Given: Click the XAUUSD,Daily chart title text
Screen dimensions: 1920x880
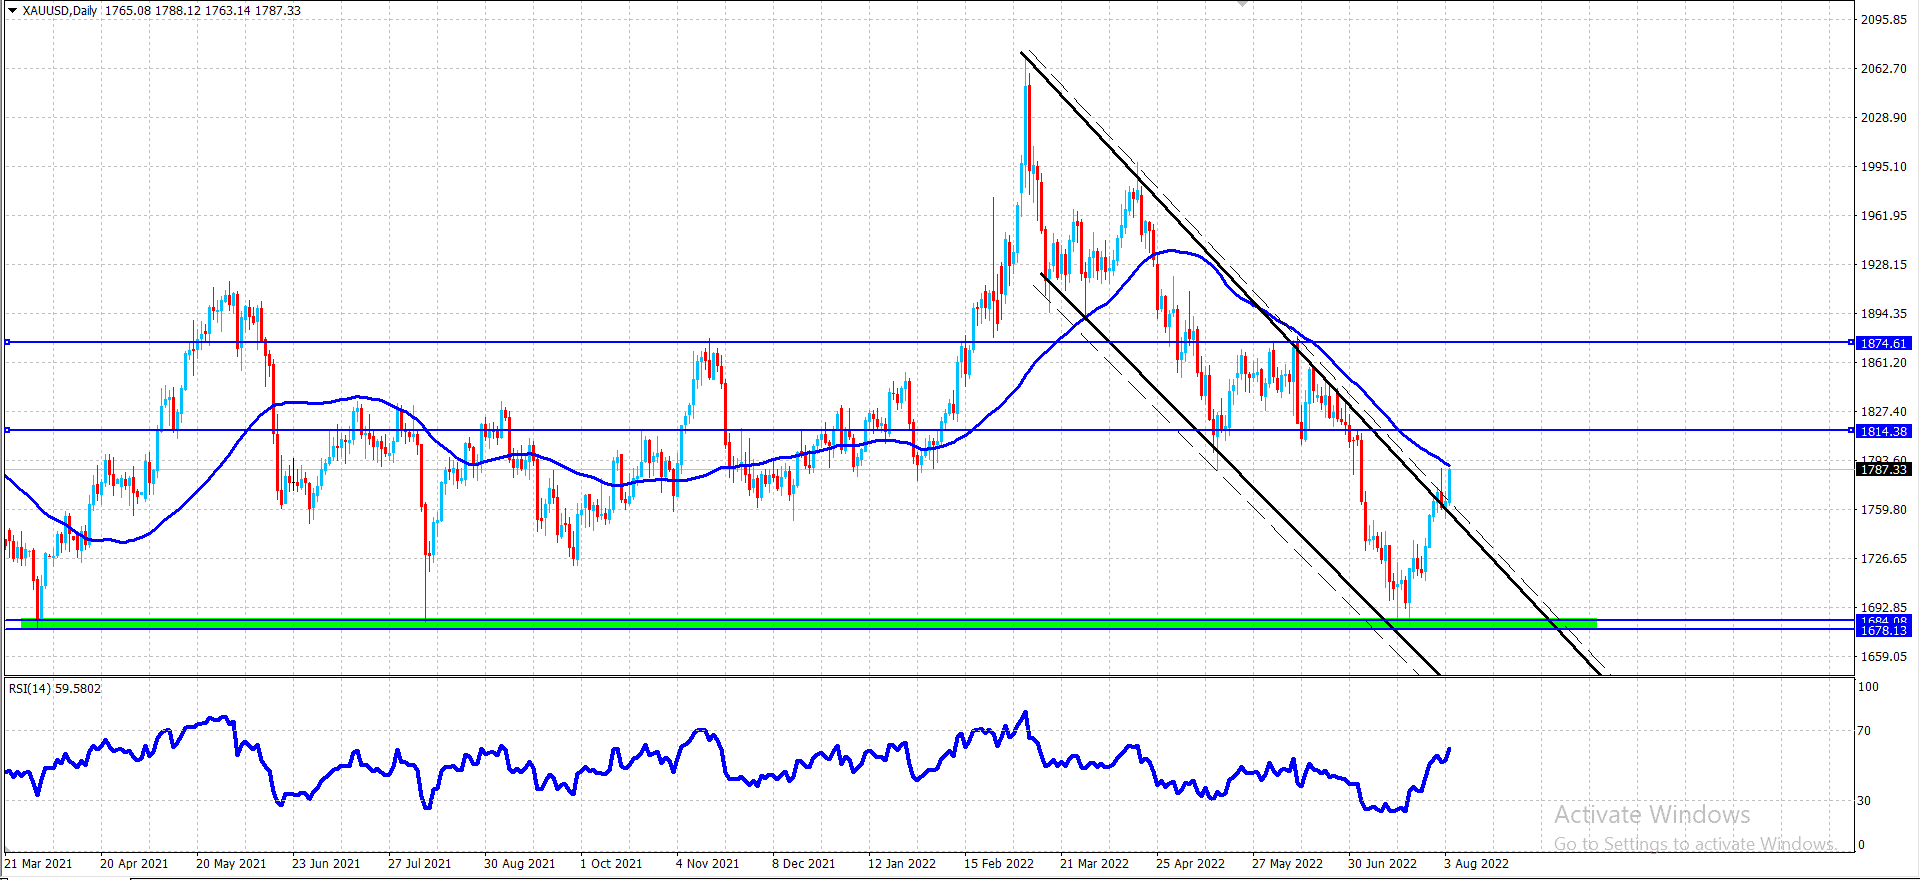Looking at the screenshot, I should [60, 11].
